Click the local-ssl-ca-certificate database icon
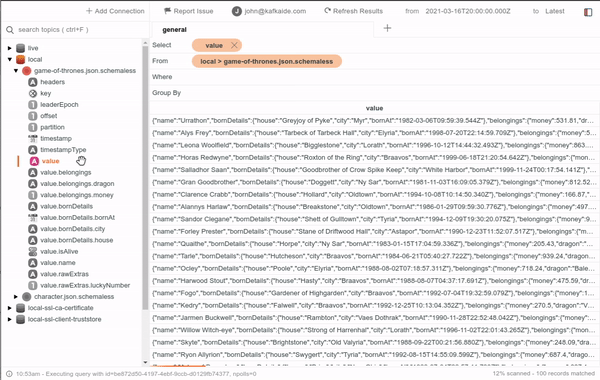The image size is (600, 380). pyautogui.click(x=21, y=308)
